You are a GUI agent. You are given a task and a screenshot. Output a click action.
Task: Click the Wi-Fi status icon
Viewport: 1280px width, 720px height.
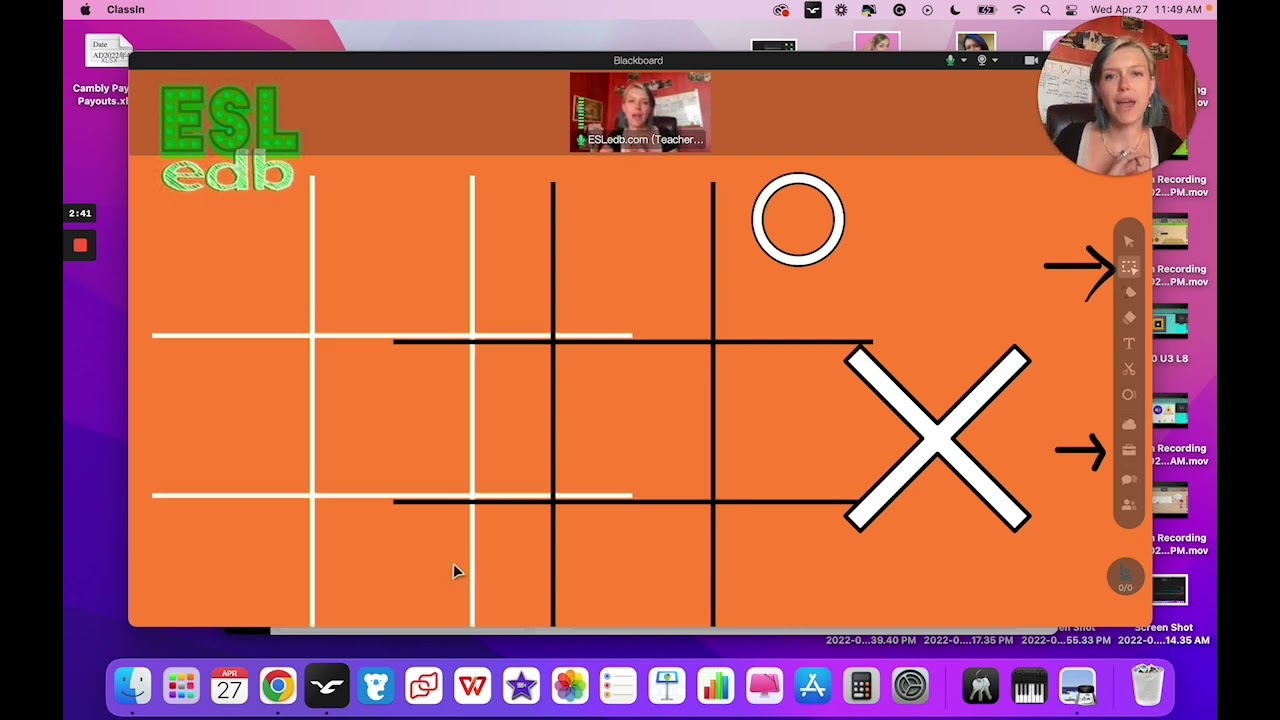(x=1018, y=9)
